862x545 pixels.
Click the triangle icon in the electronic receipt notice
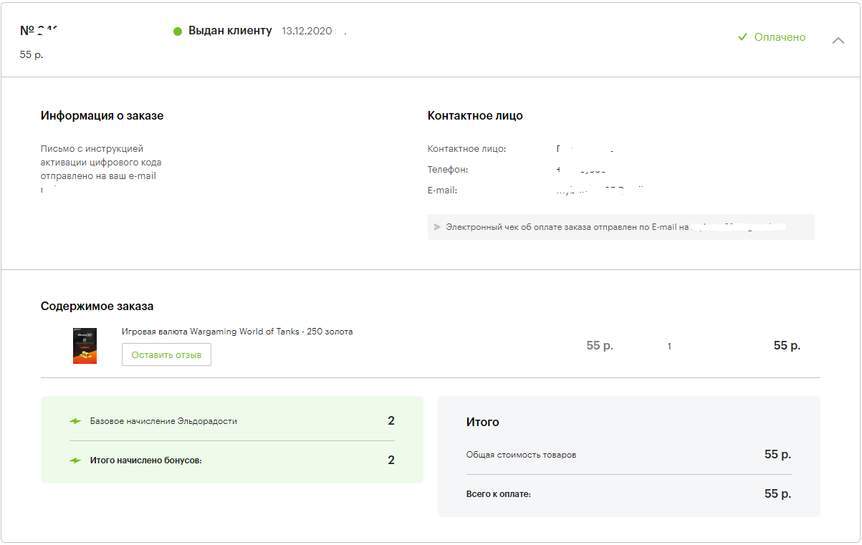click(437, 227)
